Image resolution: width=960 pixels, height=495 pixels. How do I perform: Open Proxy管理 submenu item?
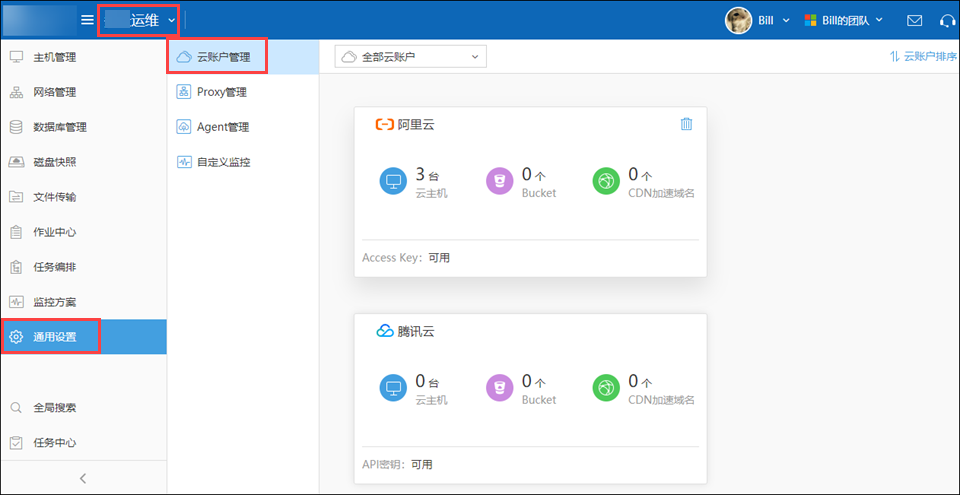(x=243, y=93)
